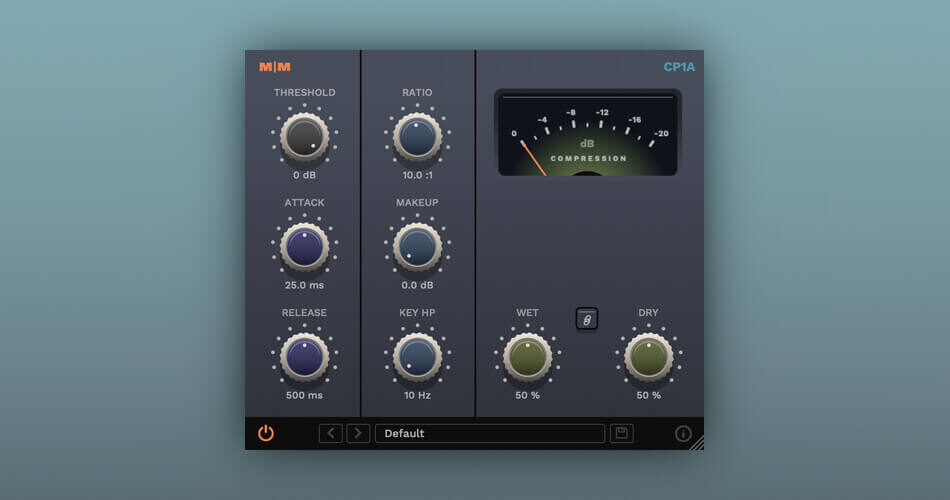Click the Key HP knob
Screen dimensions: 950x500
click(417, 357)
